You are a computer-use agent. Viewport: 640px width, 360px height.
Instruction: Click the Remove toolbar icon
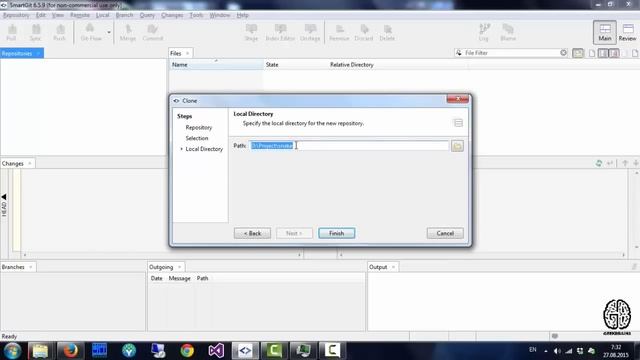[339, 32]
